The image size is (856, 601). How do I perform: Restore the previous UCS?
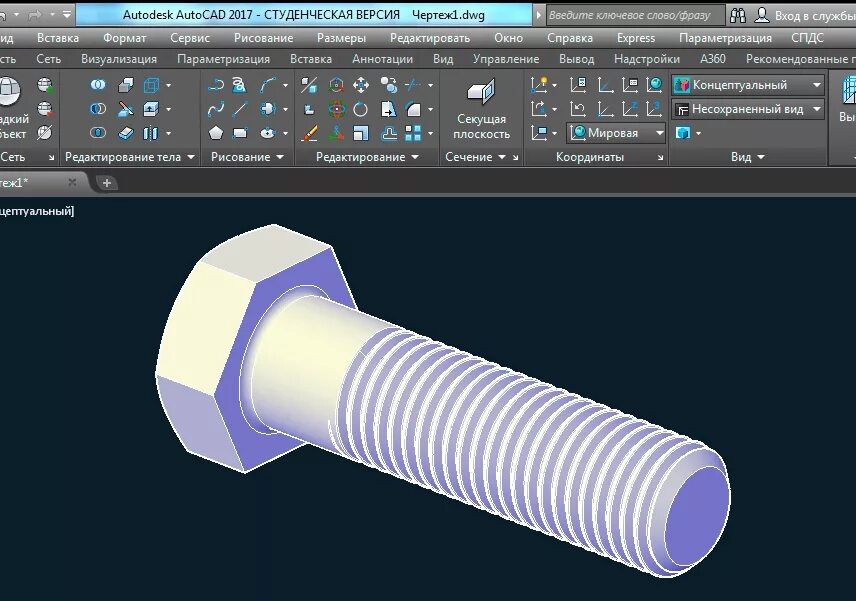(x=578, y=109)
